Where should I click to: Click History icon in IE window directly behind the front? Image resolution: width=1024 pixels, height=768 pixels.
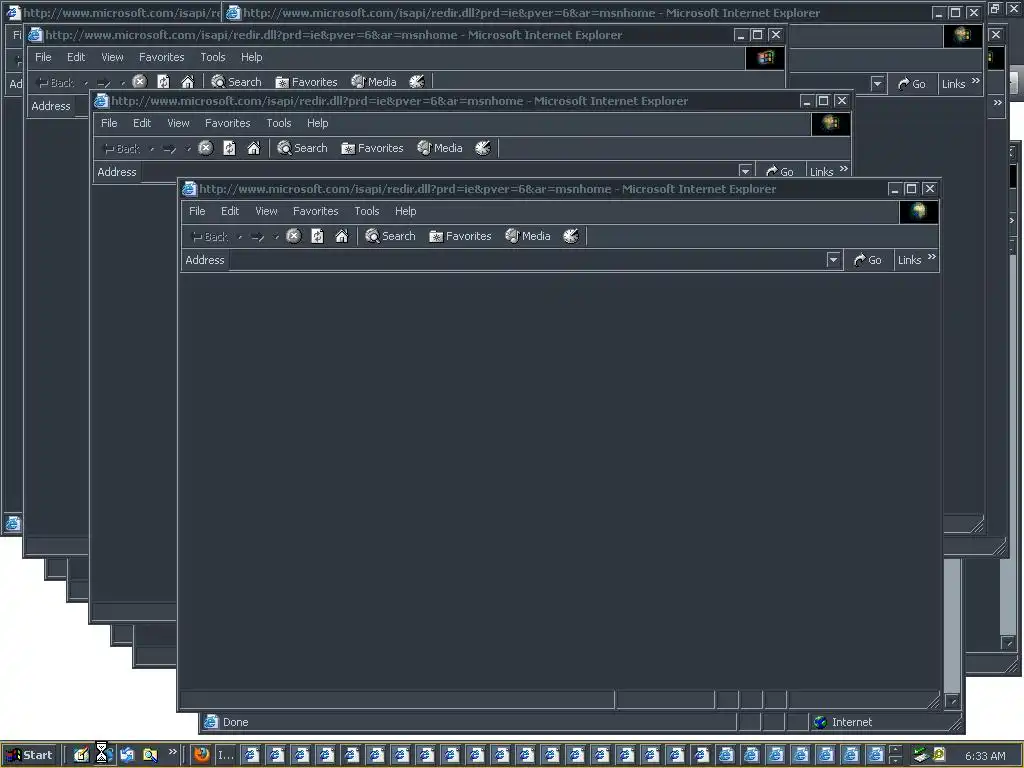(x=483, y=148)
